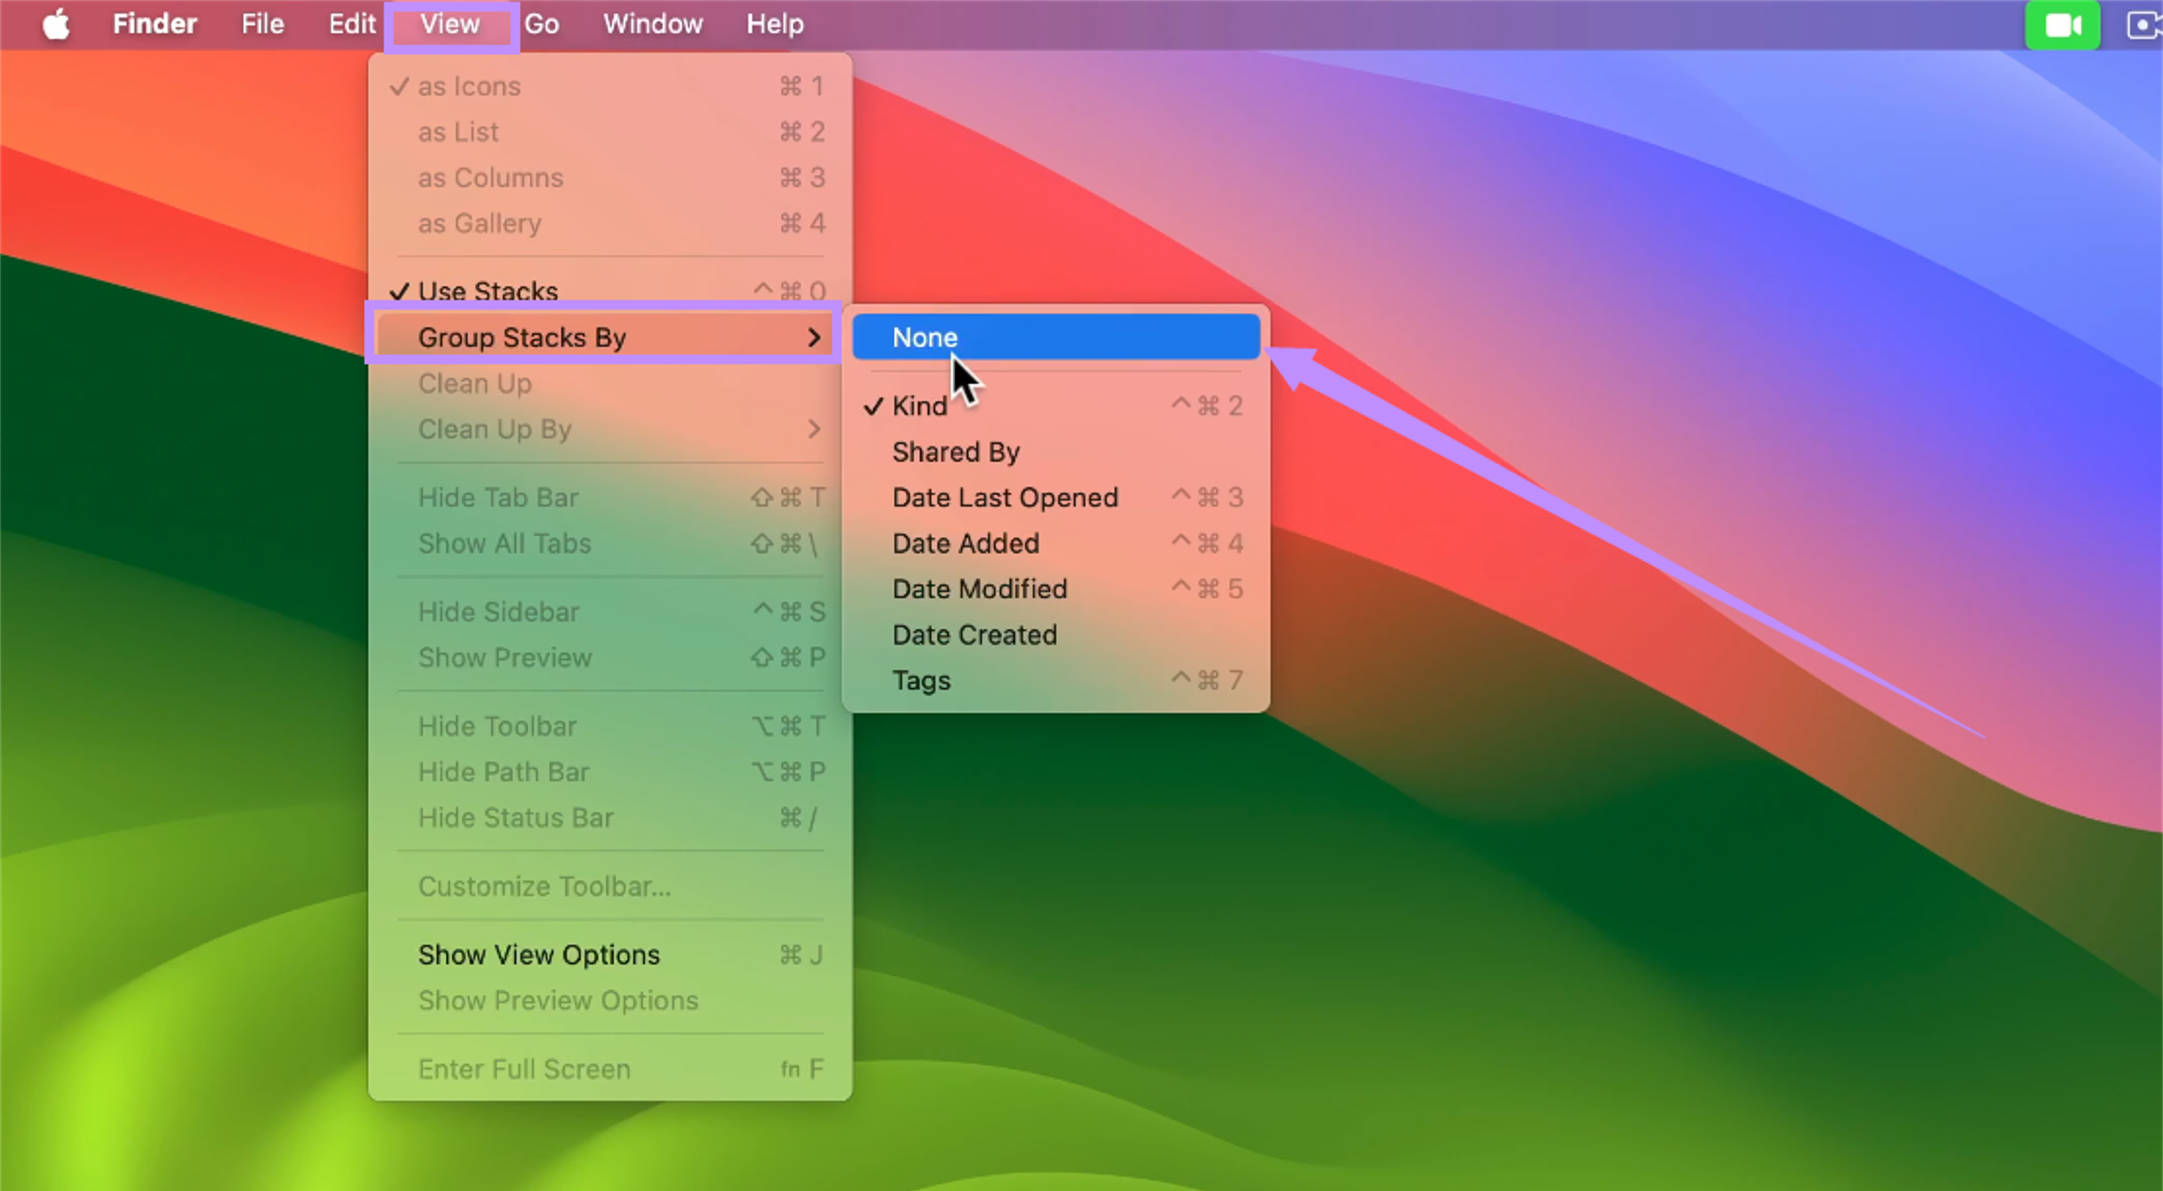Click Show Preview item
The width and height of the screenshot is (2163, 1191).
coord(610,658)
